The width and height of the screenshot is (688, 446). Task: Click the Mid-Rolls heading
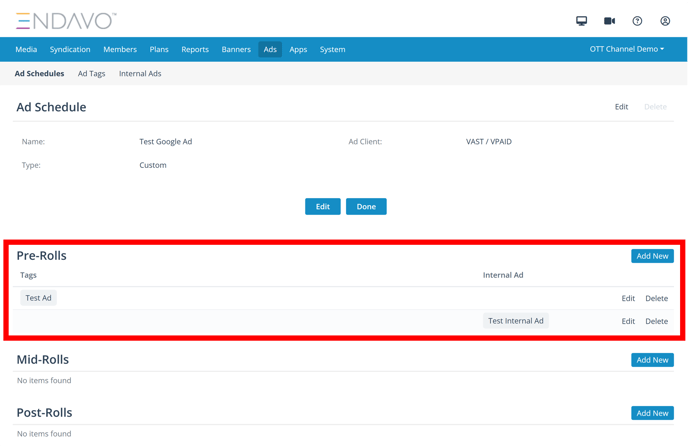tap(43, 360)
